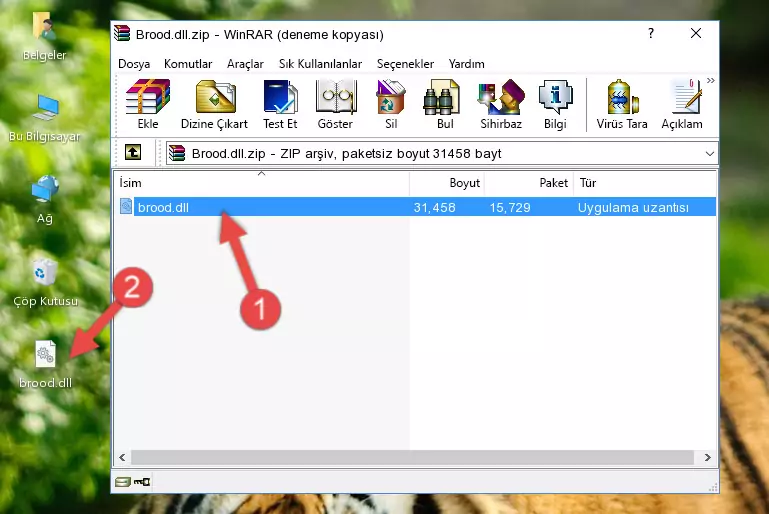Click the horizontal scrollbar left arrow
This screenshot has width=769, height=514.
(x=122, y=457)
